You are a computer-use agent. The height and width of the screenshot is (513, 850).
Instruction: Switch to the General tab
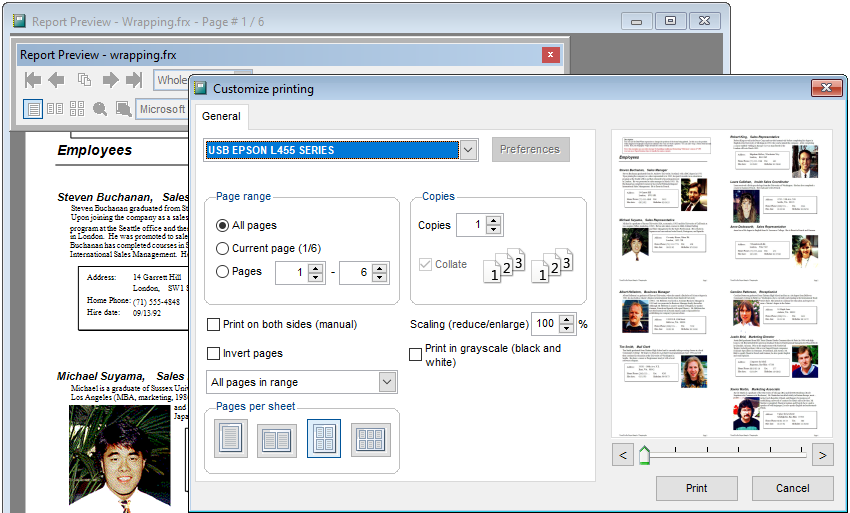coord(221,116)
